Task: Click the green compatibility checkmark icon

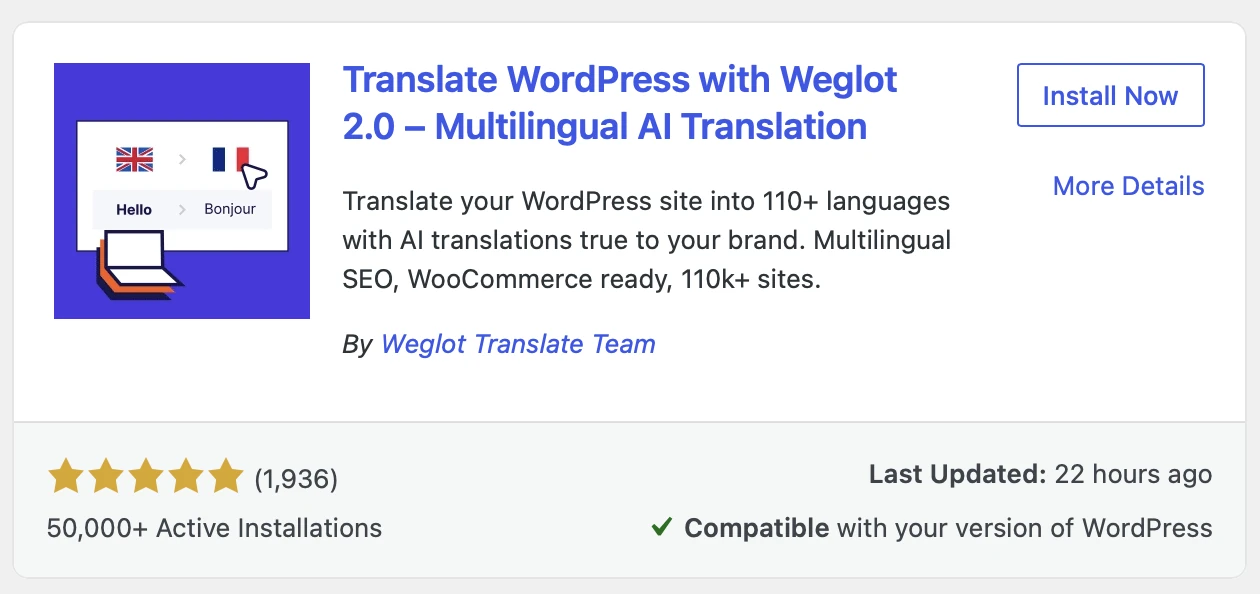Action: click(x=661, y=526)
